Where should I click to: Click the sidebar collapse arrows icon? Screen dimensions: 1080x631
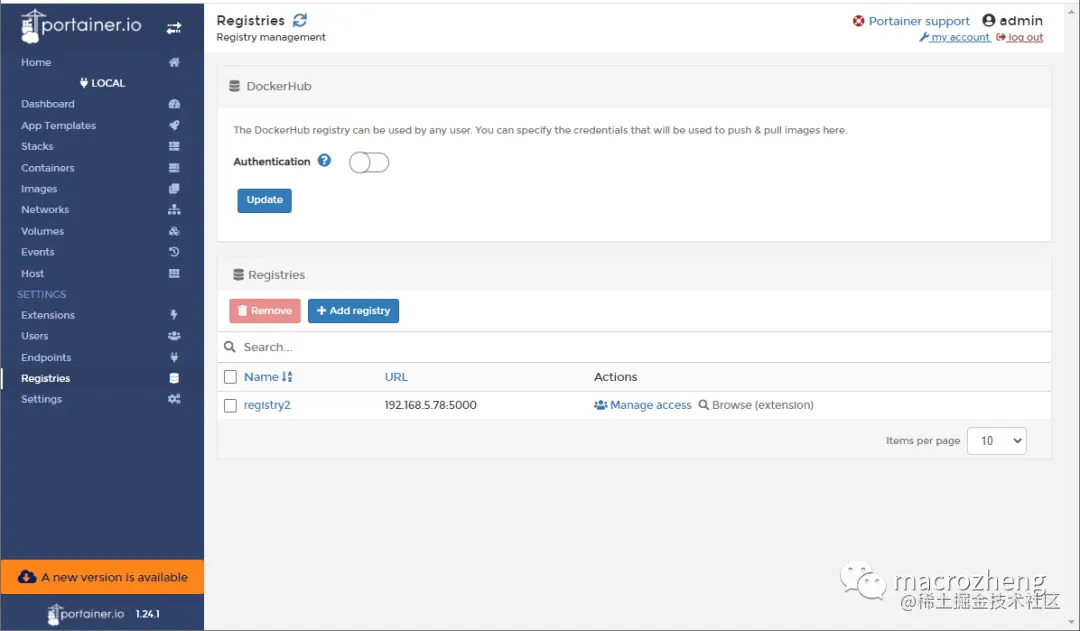pyautogui.click(x=174, y=28)
